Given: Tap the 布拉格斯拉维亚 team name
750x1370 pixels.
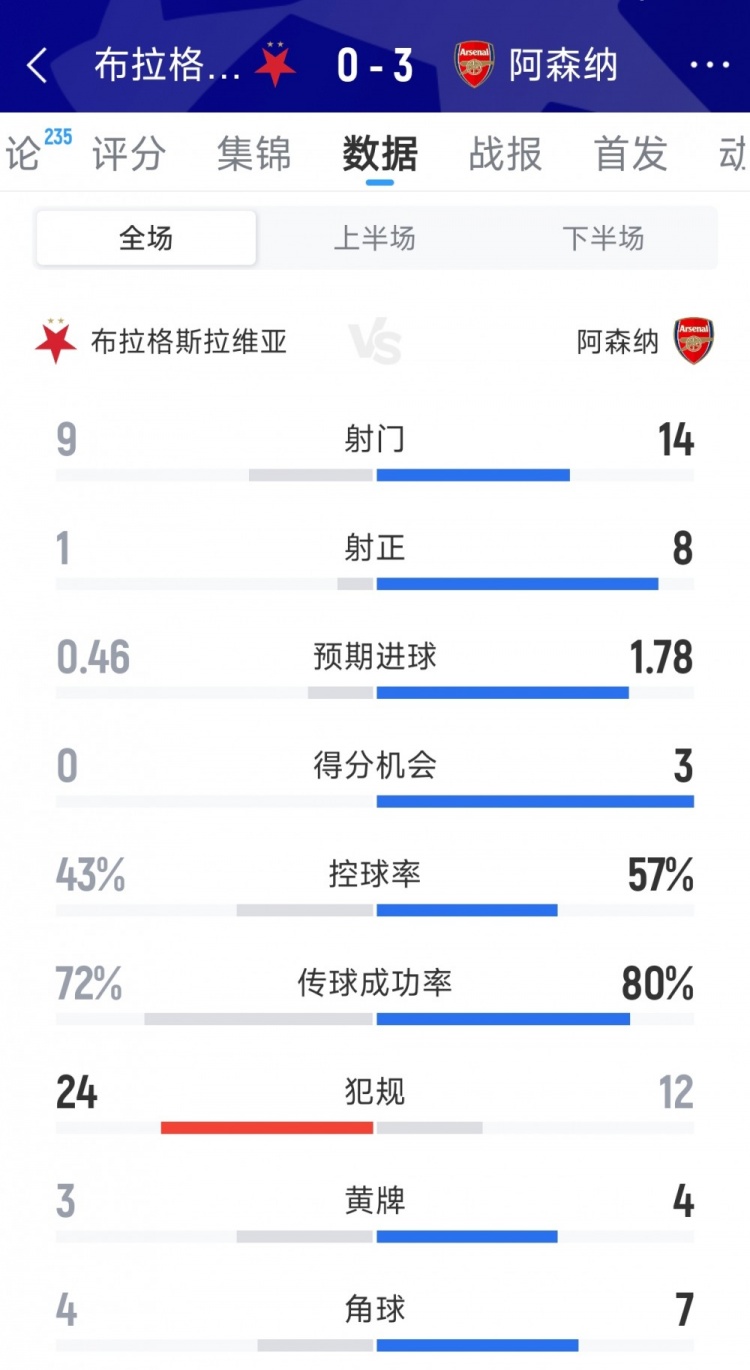Looking at the screenshot, I should pyautogui.click(x=189, y=342).
